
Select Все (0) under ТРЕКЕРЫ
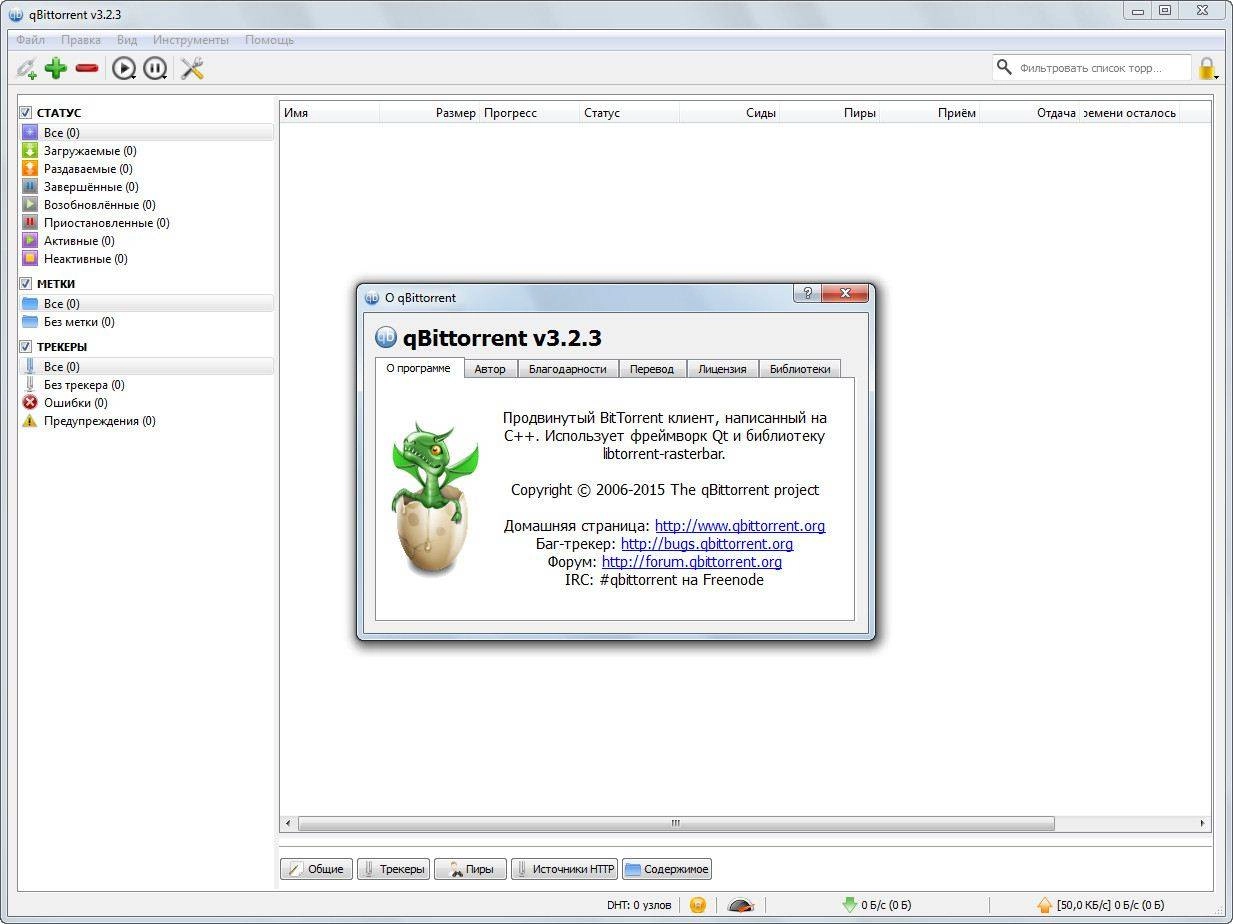point(146,367)
